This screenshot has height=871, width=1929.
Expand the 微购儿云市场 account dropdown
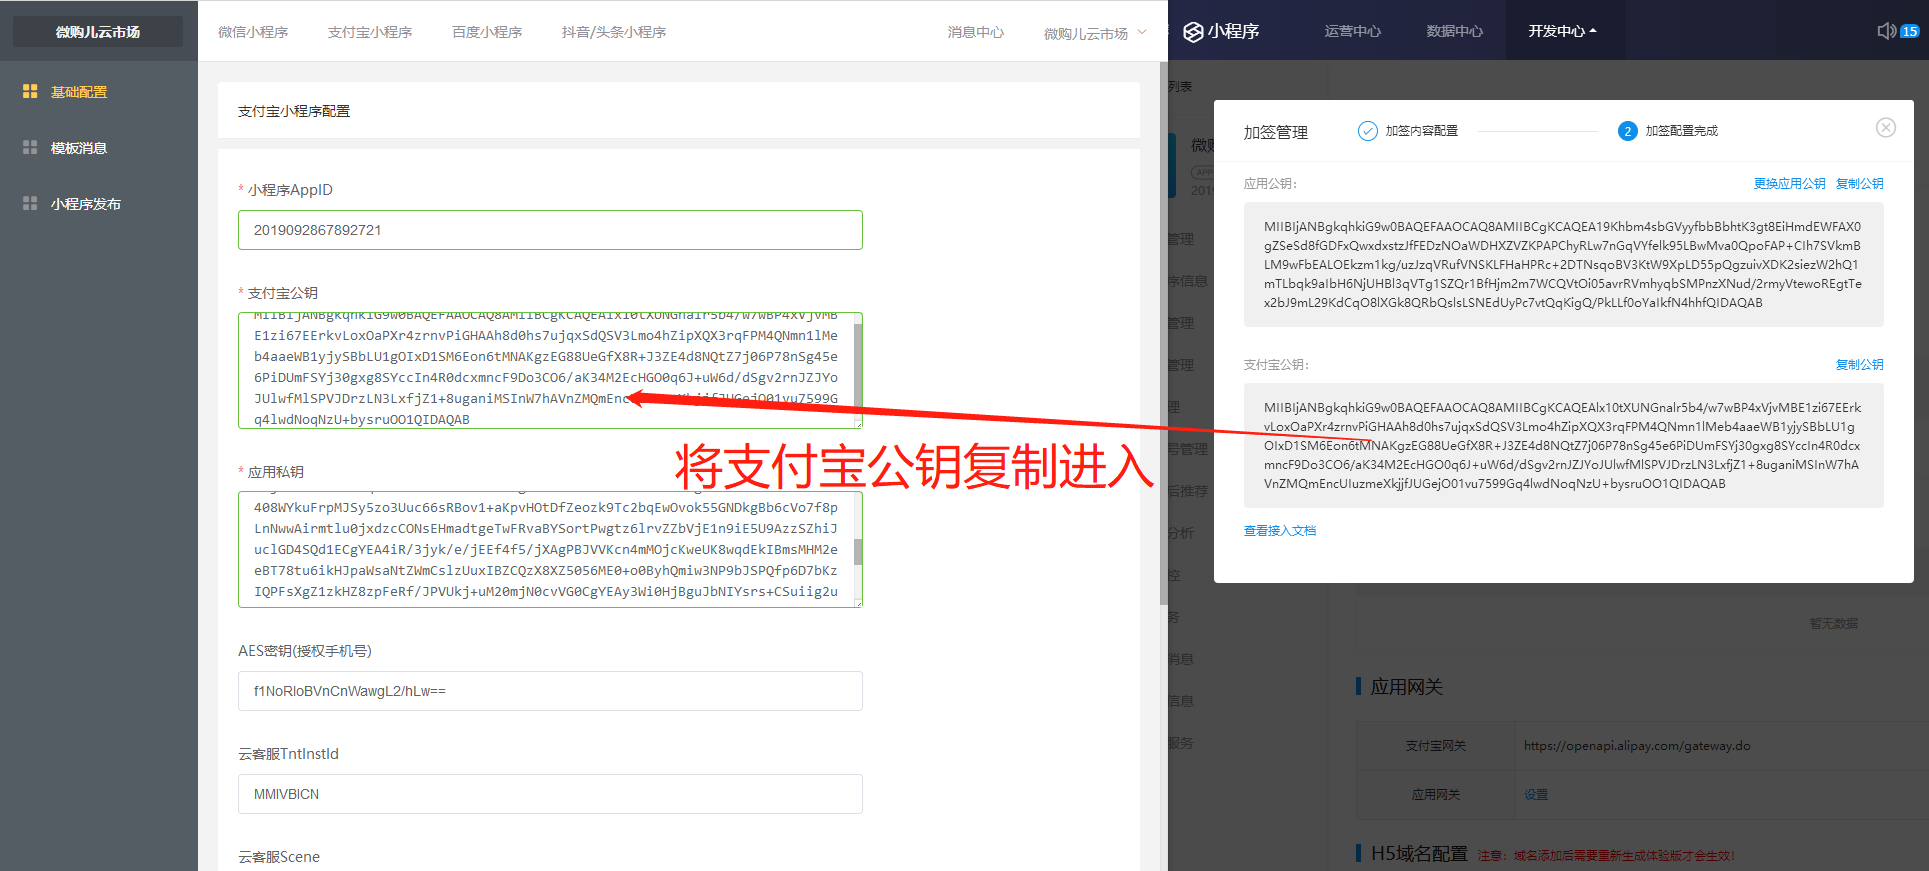[x=1095, y=33]
